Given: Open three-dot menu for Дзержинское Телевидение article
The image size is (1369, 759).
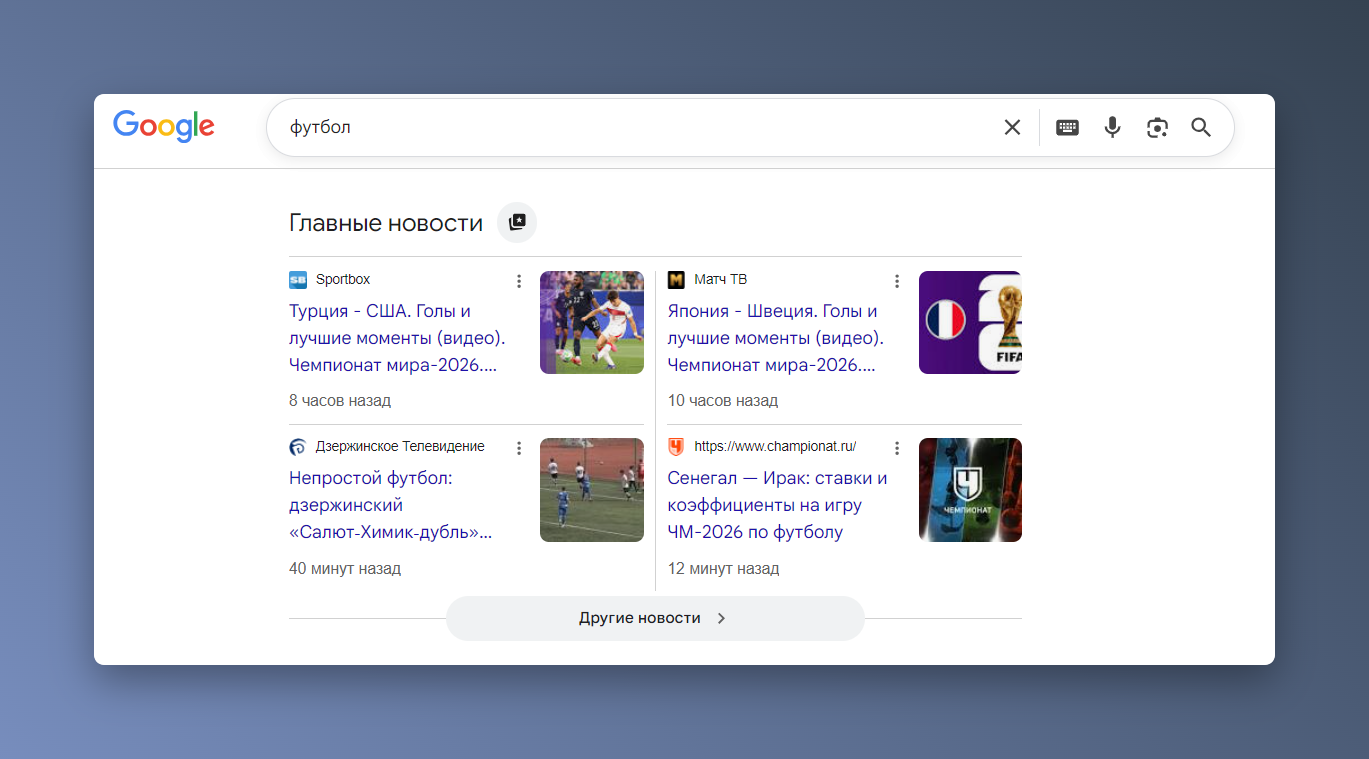Looking at the screenshot, I should click(x=518, y=448).
